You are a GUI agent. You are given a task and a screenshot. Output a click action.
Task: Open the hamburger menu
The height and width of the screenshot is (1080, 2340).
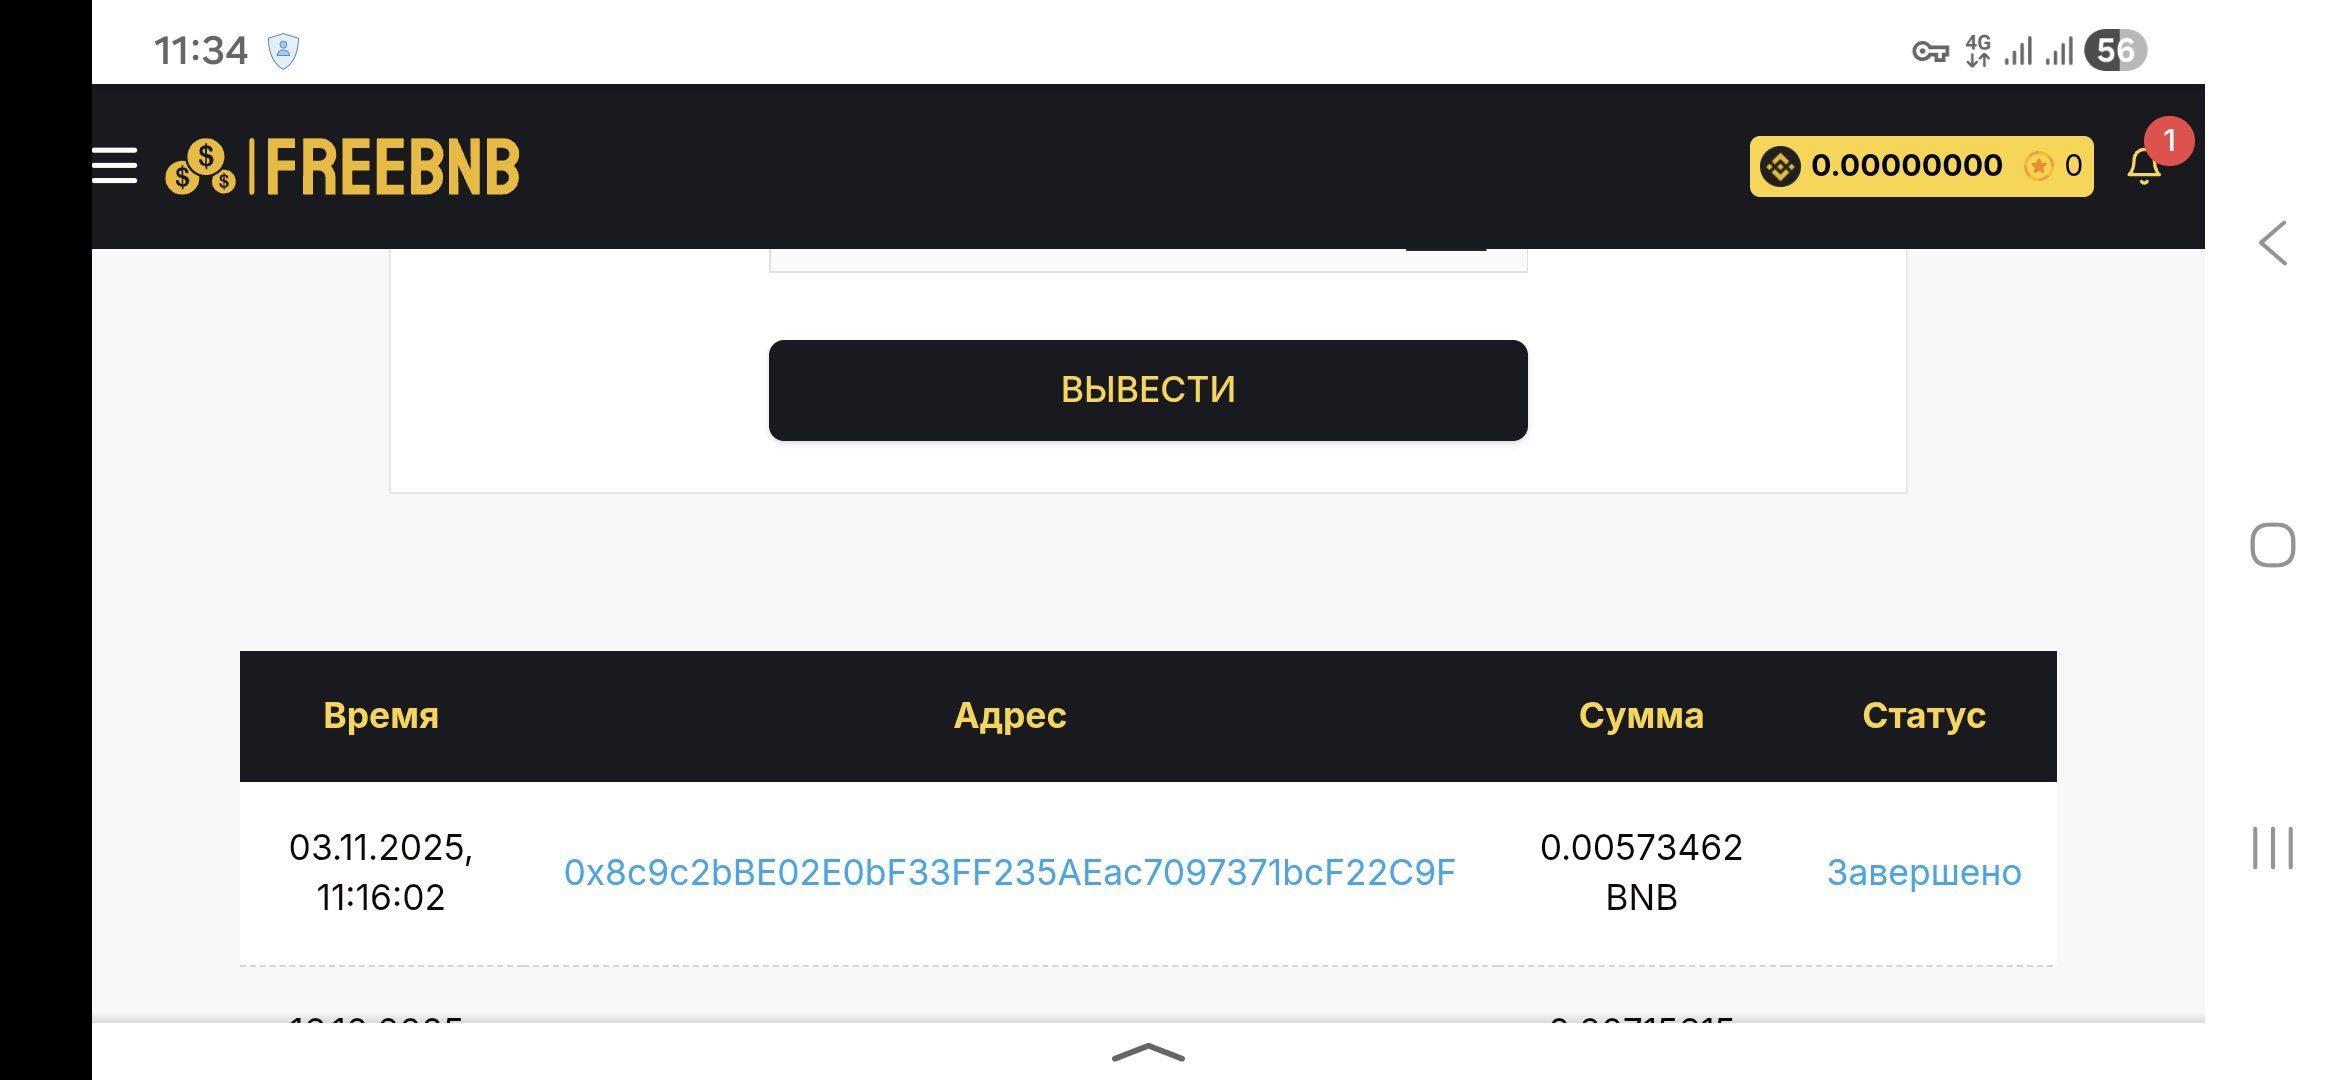(114, 166)
